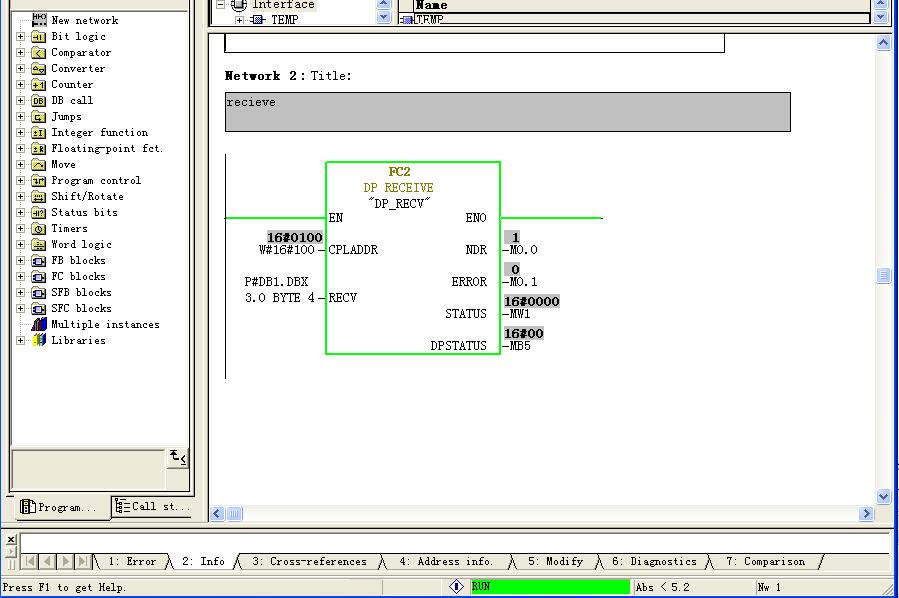The height and width of the screenshot is (598, 899).
Task: Expand the Counter tree node
Action: (21, 85)
